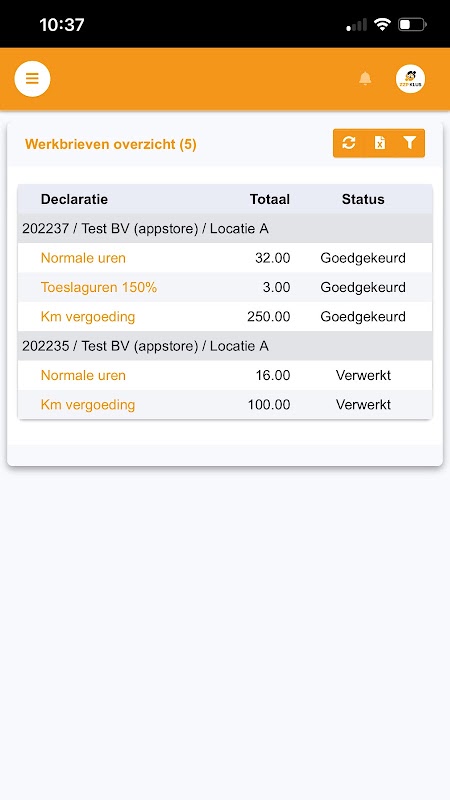This screenshot has width=450, height=800.
Task: Open the hamburger menu button
Action: (x=32, y=79)
